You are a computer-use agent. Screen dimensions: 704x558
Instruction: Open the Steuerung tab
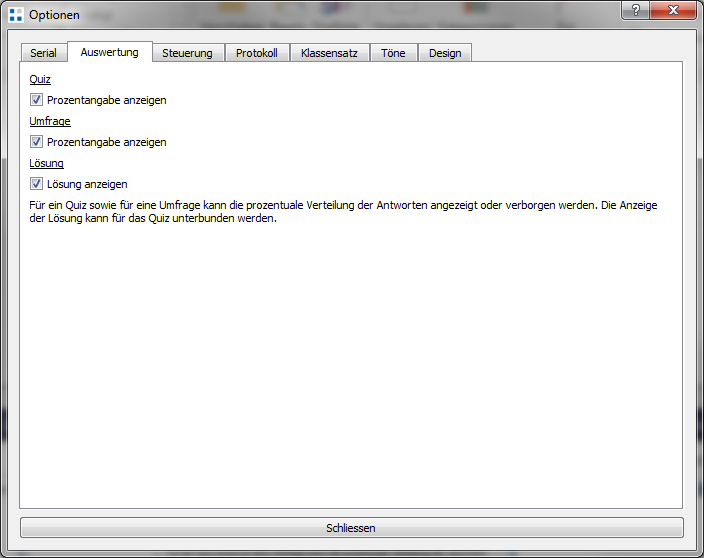[x=187, y=53]
